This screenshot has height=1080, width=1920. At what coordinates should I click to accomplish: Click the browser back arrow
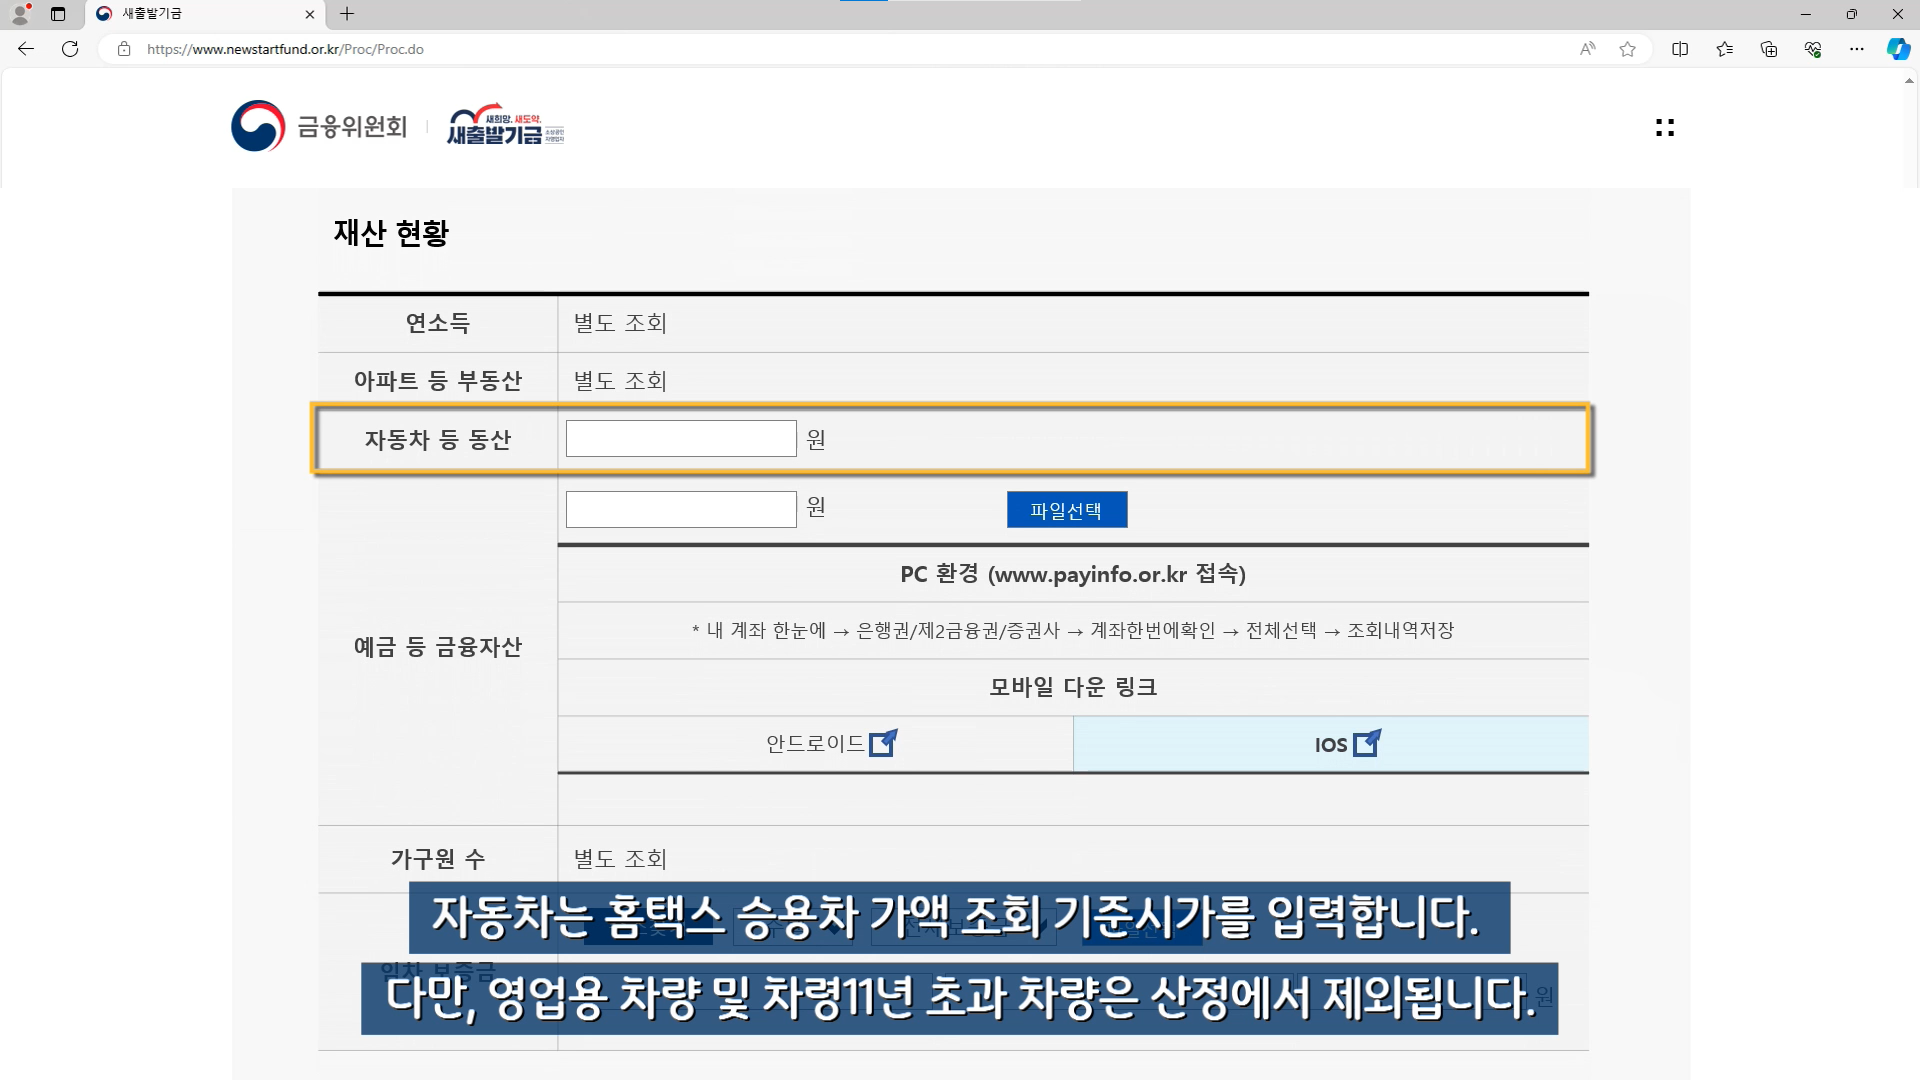pyautogui.click(x=26, y=49)
